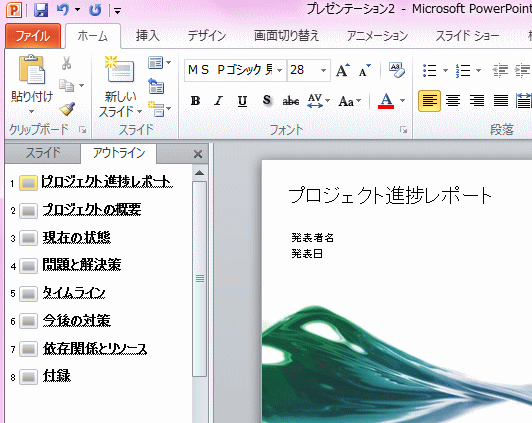Switch to the デザイン ribbon tab
532x423 pixels.
point(206,36)
